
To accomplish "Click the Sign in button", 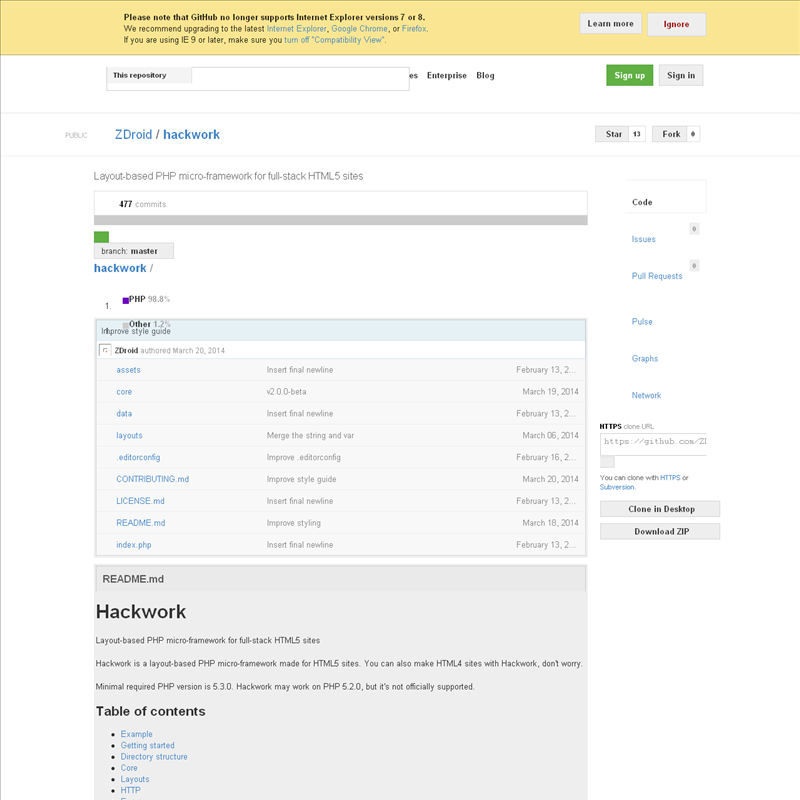I will pos(681,76).
